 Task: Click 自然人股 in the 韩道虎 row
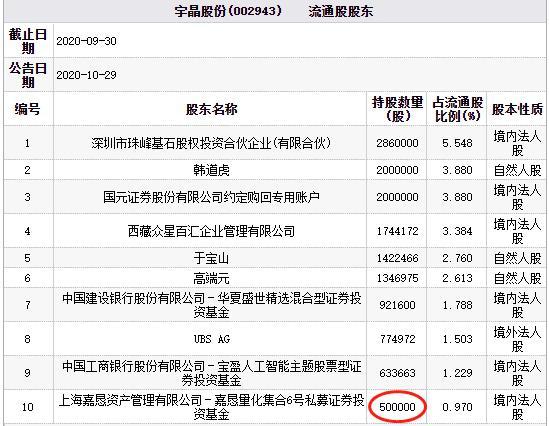point(517,170)
